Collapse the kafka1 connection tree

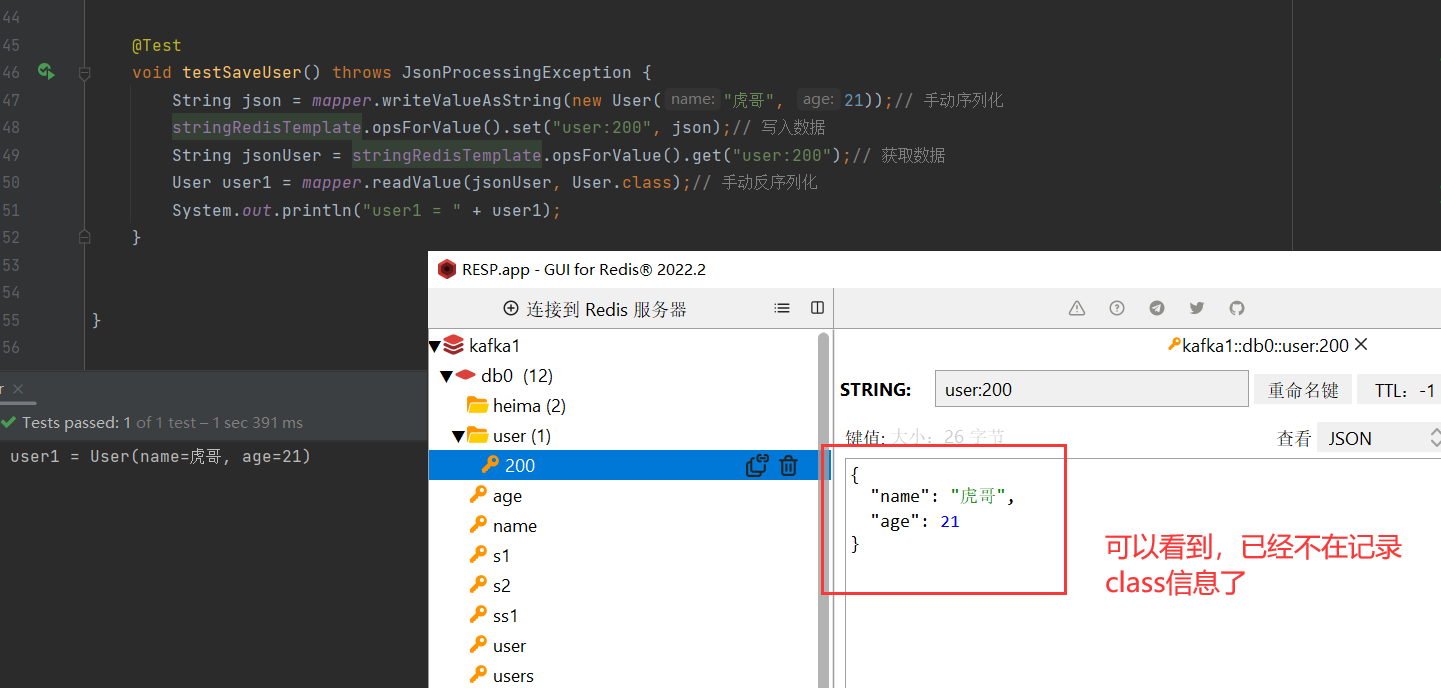(x=435, y=346)
